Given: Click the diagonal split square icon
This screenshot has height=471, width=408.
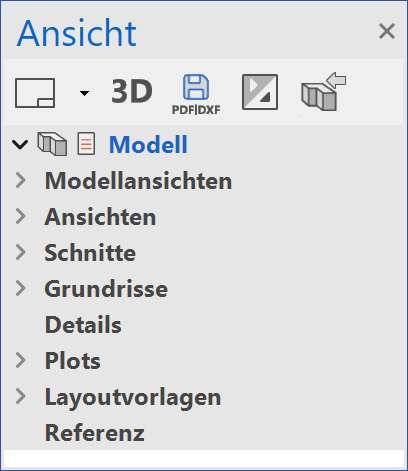Looking at the screenshot, I should coord(260,92).
